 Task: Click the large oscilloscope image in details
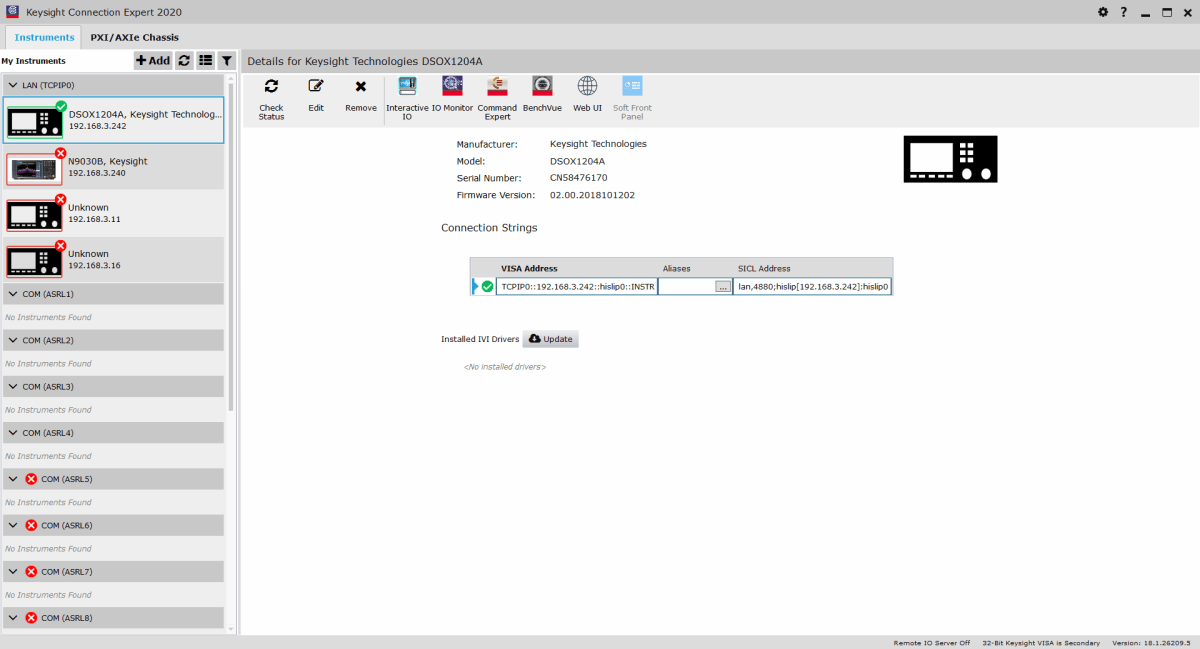click(950, 159)
